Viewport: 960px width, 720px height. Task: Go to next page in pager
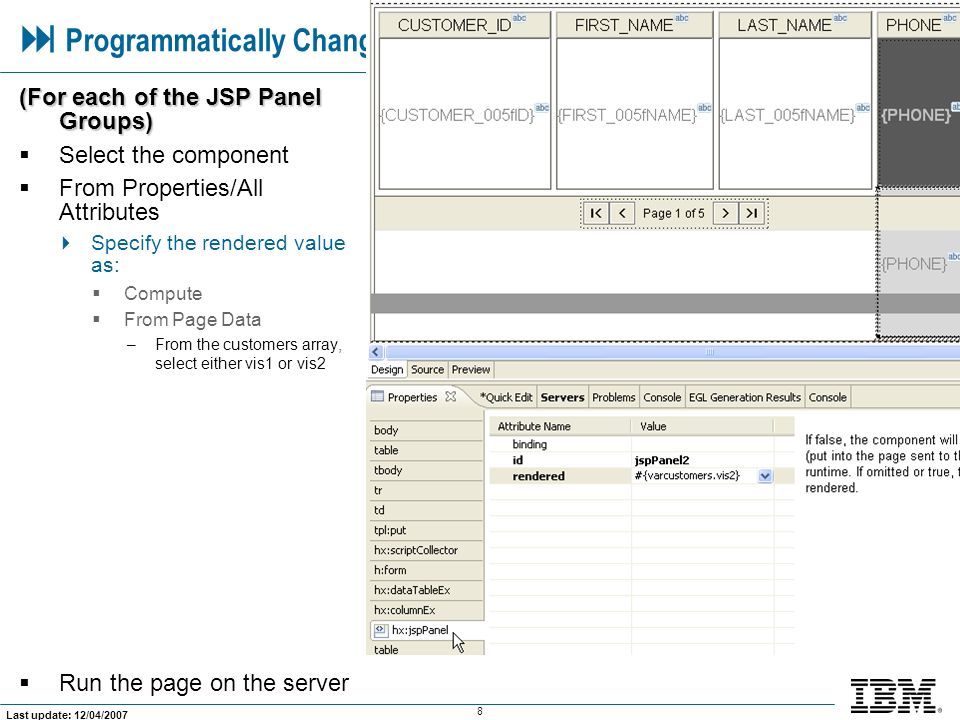click(726, 213)
